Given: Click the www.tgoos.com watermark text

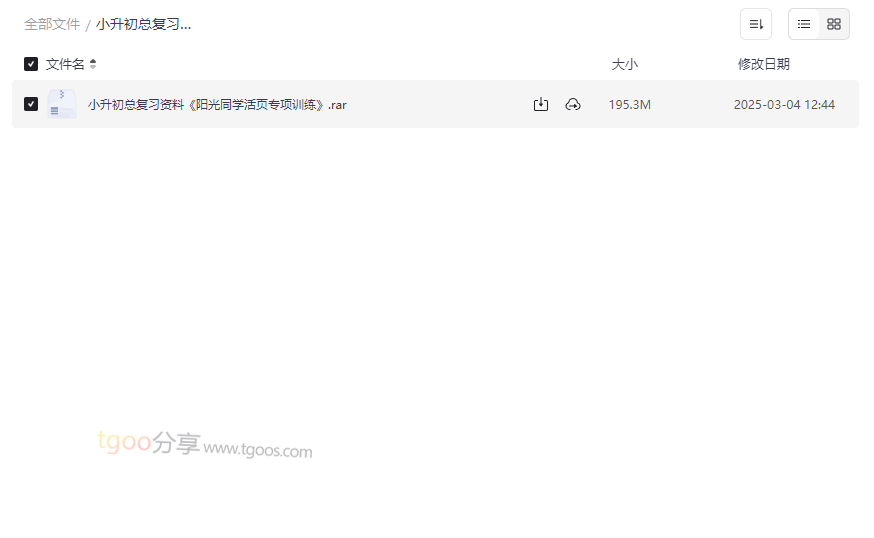Looking at the screenshot, I should [x=258, y=449].
